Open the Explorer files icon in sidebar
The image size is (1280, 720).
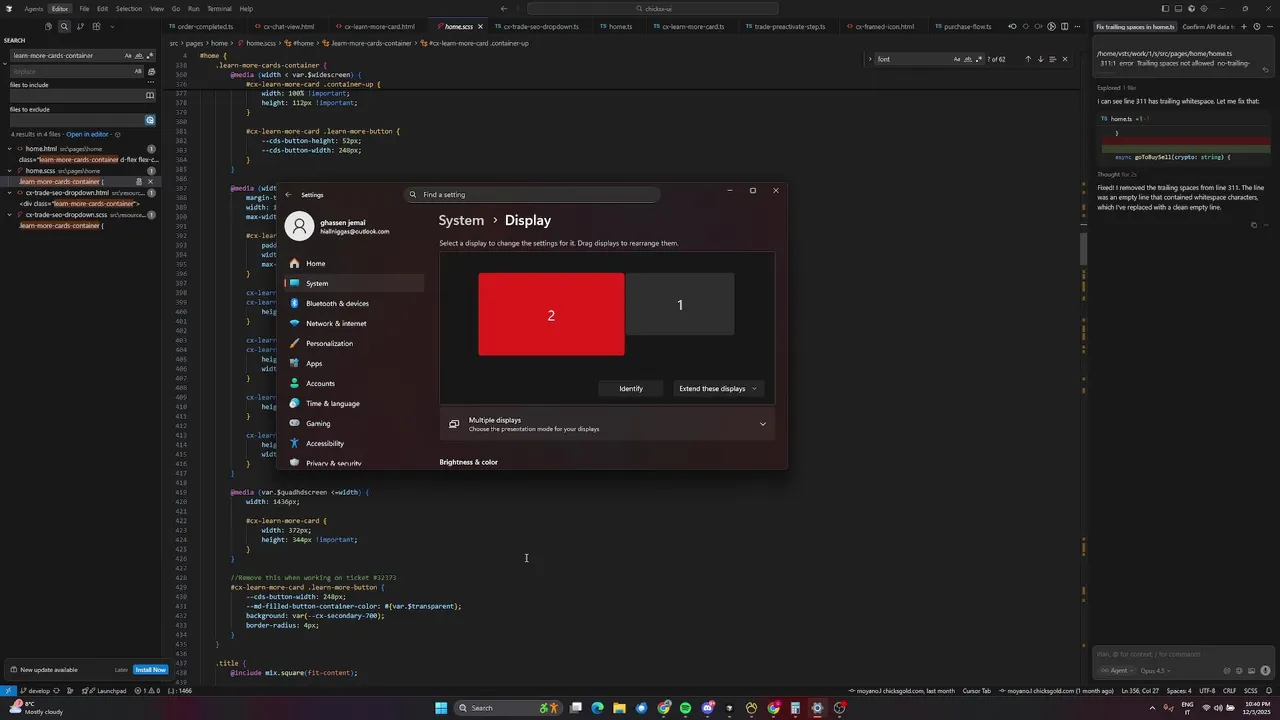pos(48,27)
